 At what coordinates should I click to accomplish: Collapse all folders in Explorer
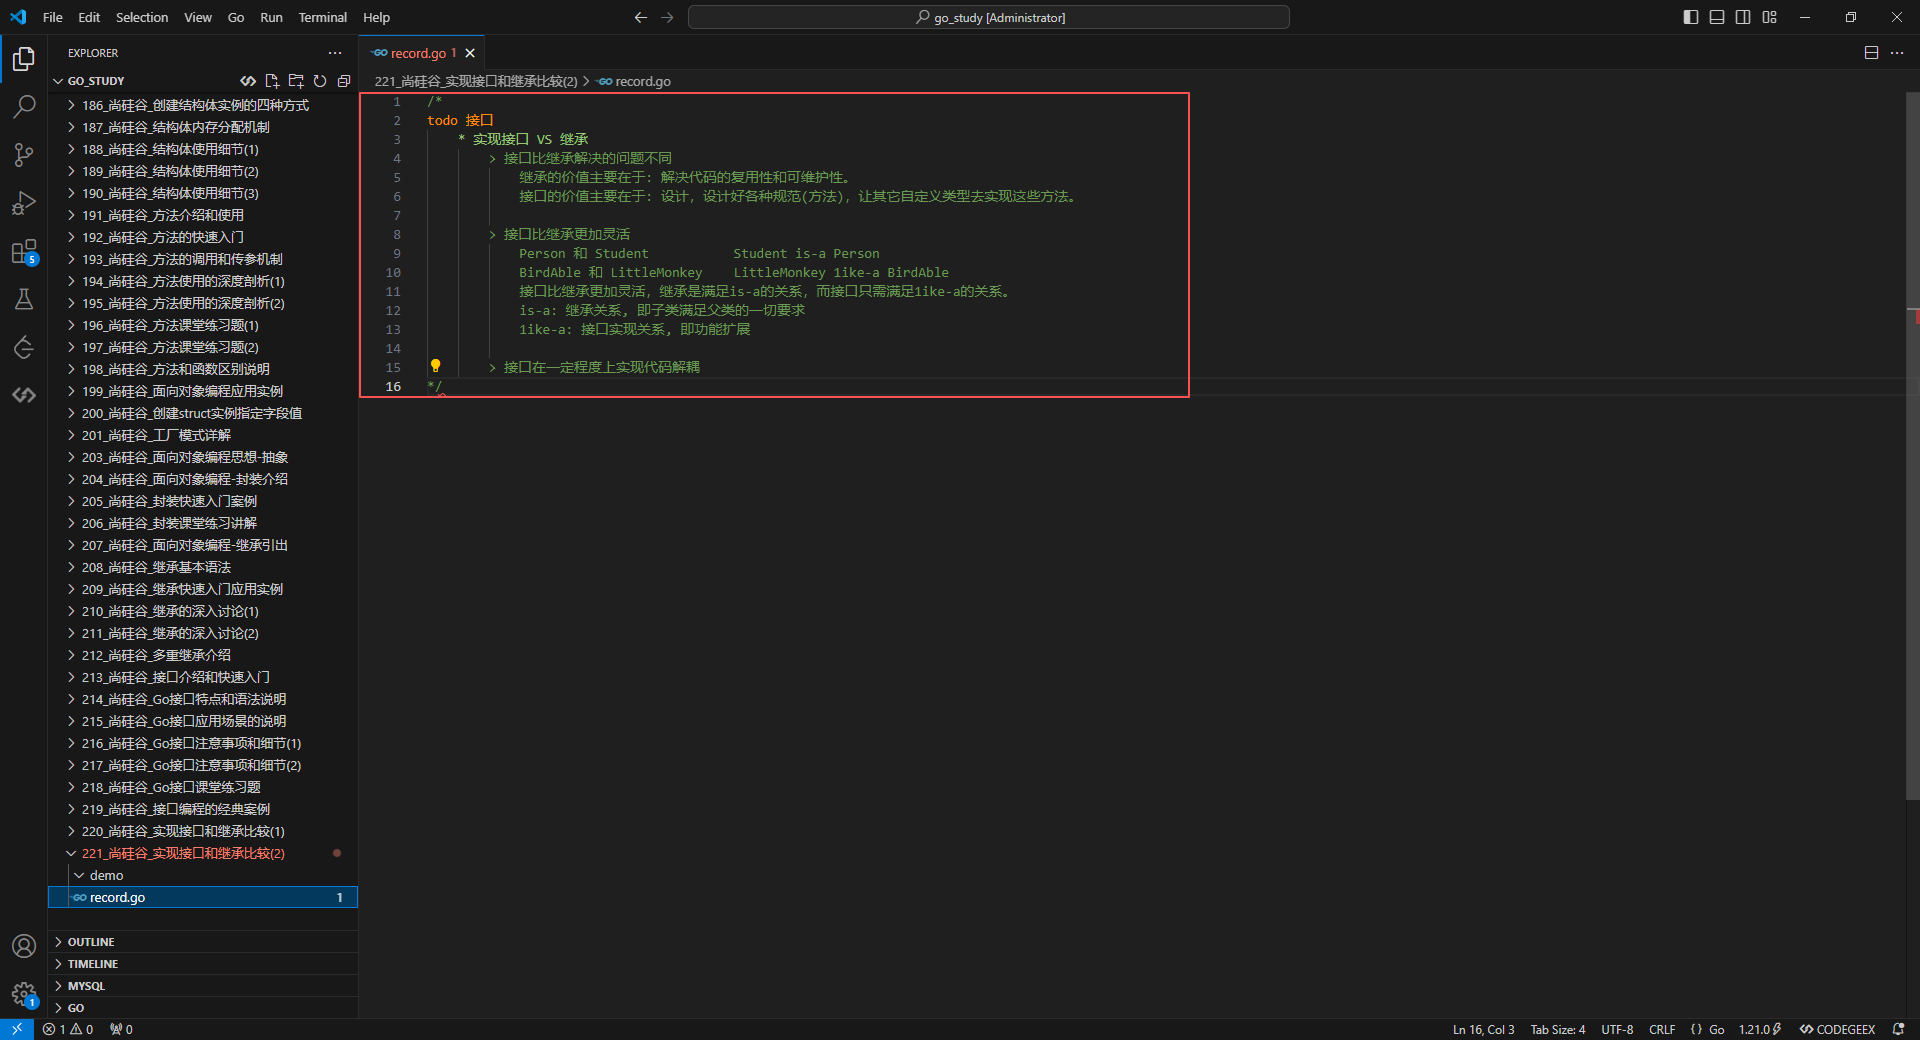click(x=344, y=81)
